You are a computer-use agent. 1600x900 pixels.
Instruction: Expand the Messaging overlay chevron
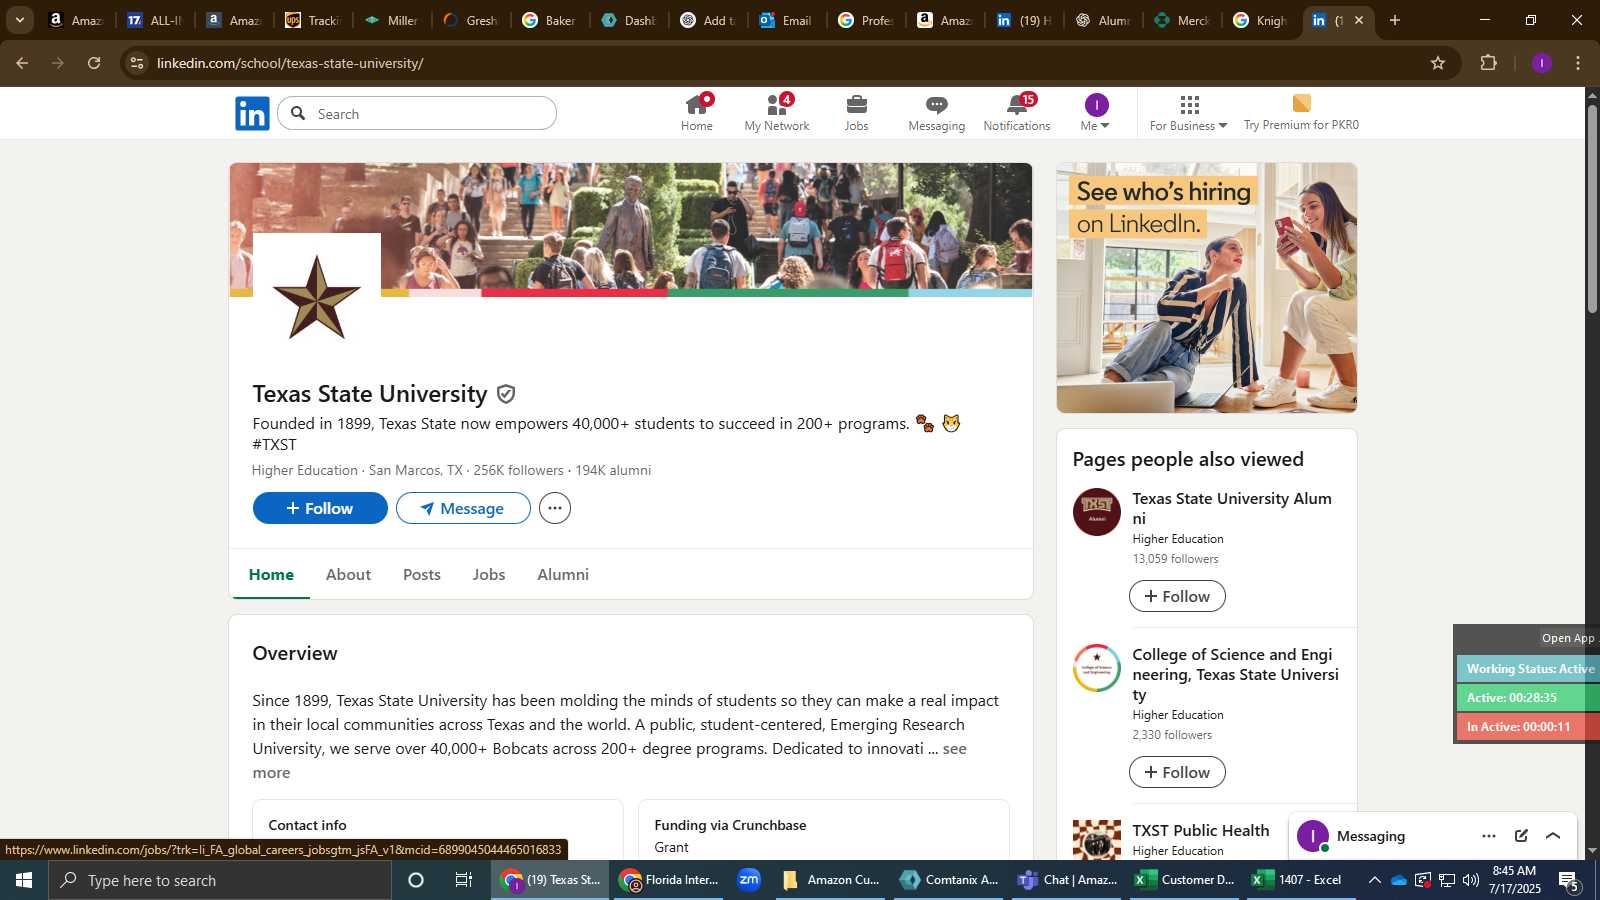(1553, 836)
